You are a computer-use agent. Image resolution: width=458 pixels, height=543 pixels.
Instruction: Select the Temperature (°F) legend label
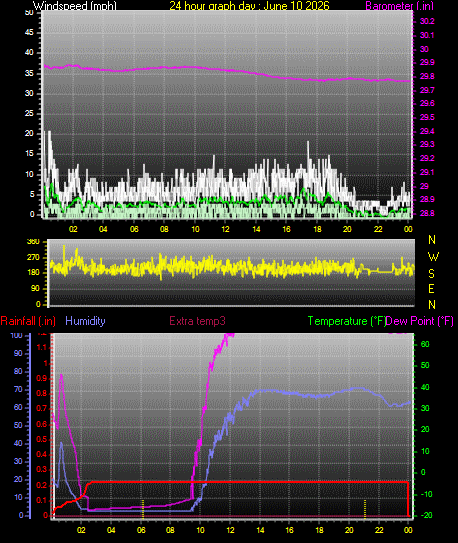pos(347,321)
